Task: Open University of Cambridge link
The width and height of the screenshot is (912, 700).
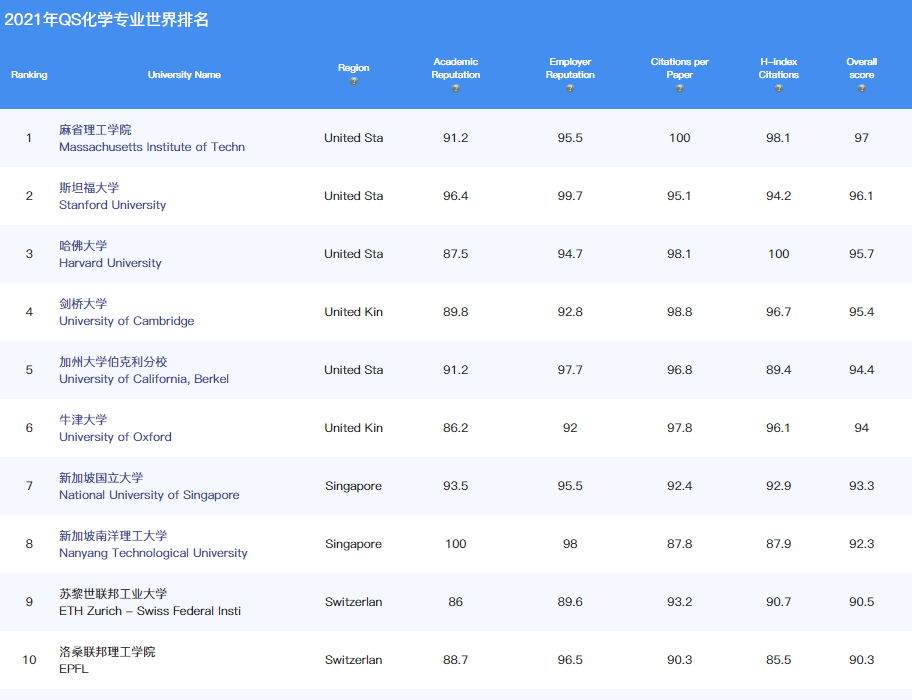Action: 126,321
